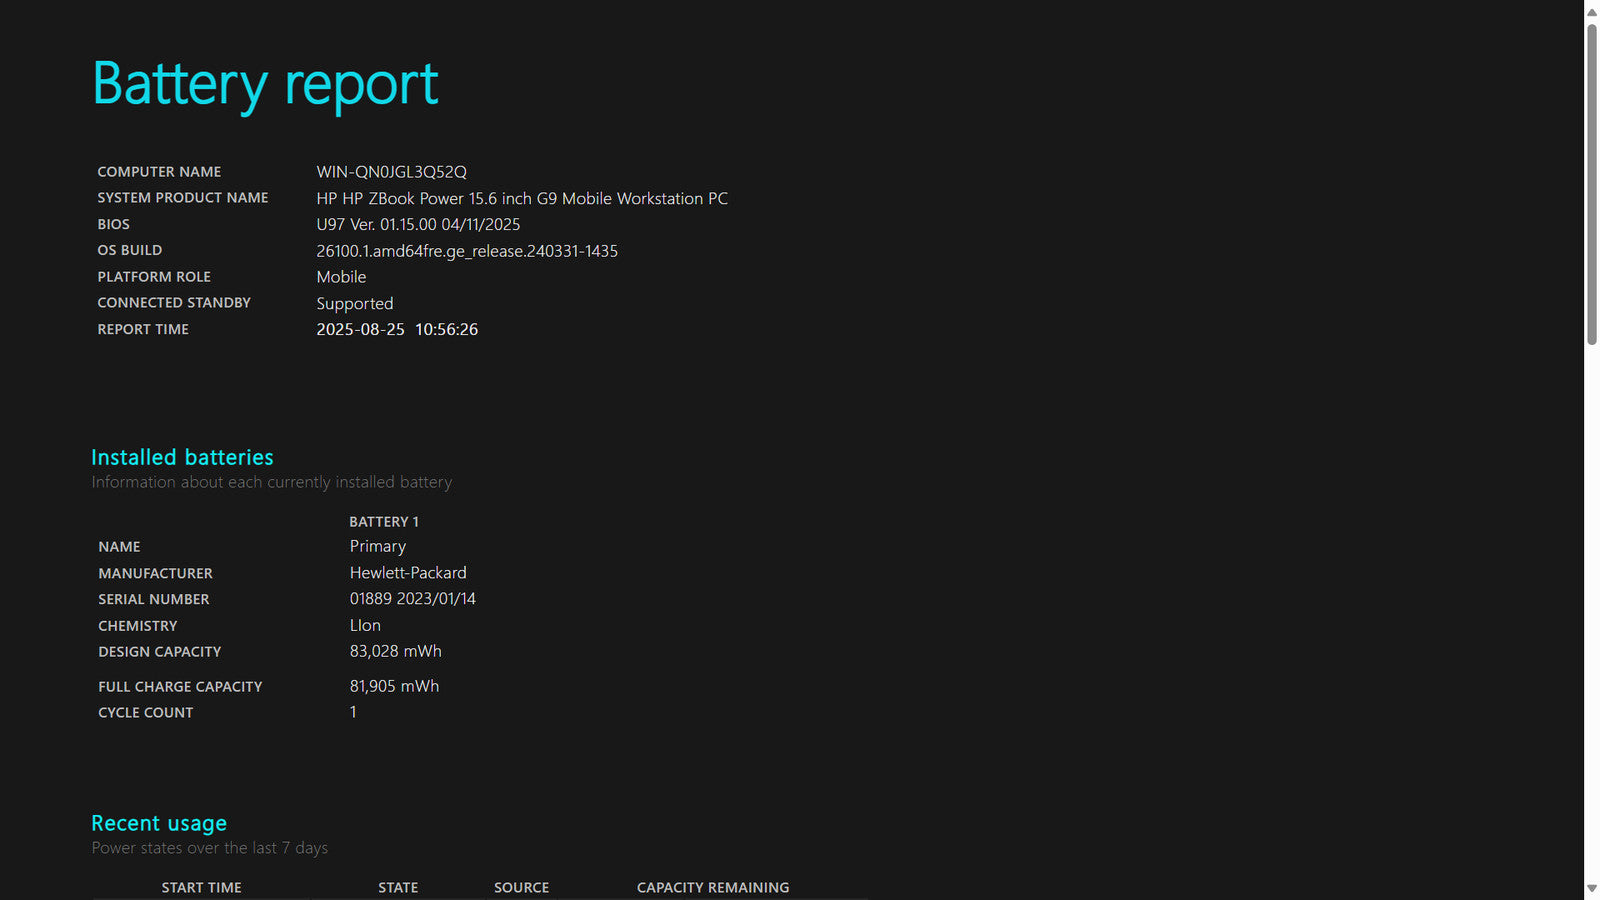Click the SERIAL NUMBER label
The width and height of the screenshot is (1600, 900).
[x=154, y=599]
